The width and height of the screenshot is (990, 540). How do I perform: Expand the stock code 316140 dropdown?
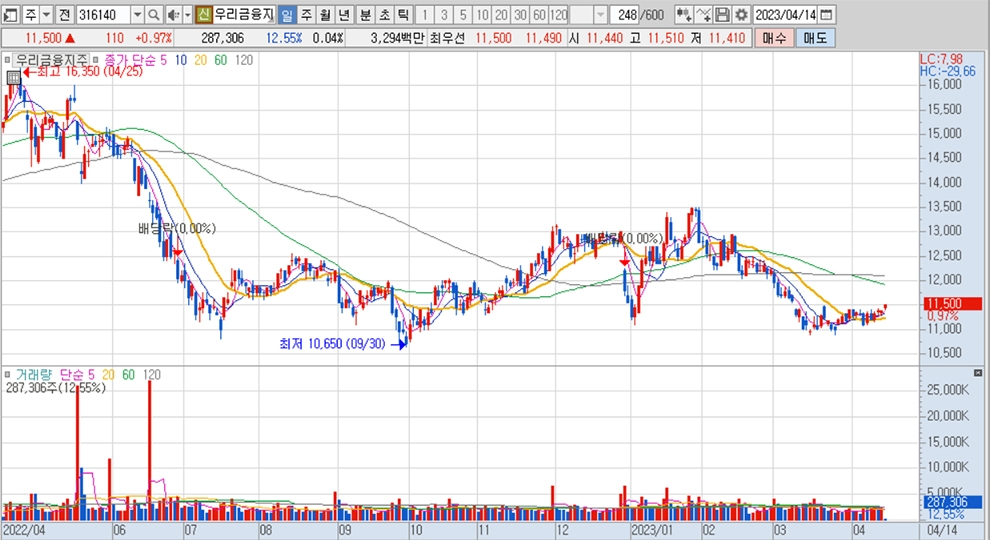click(x=135, y=15)
